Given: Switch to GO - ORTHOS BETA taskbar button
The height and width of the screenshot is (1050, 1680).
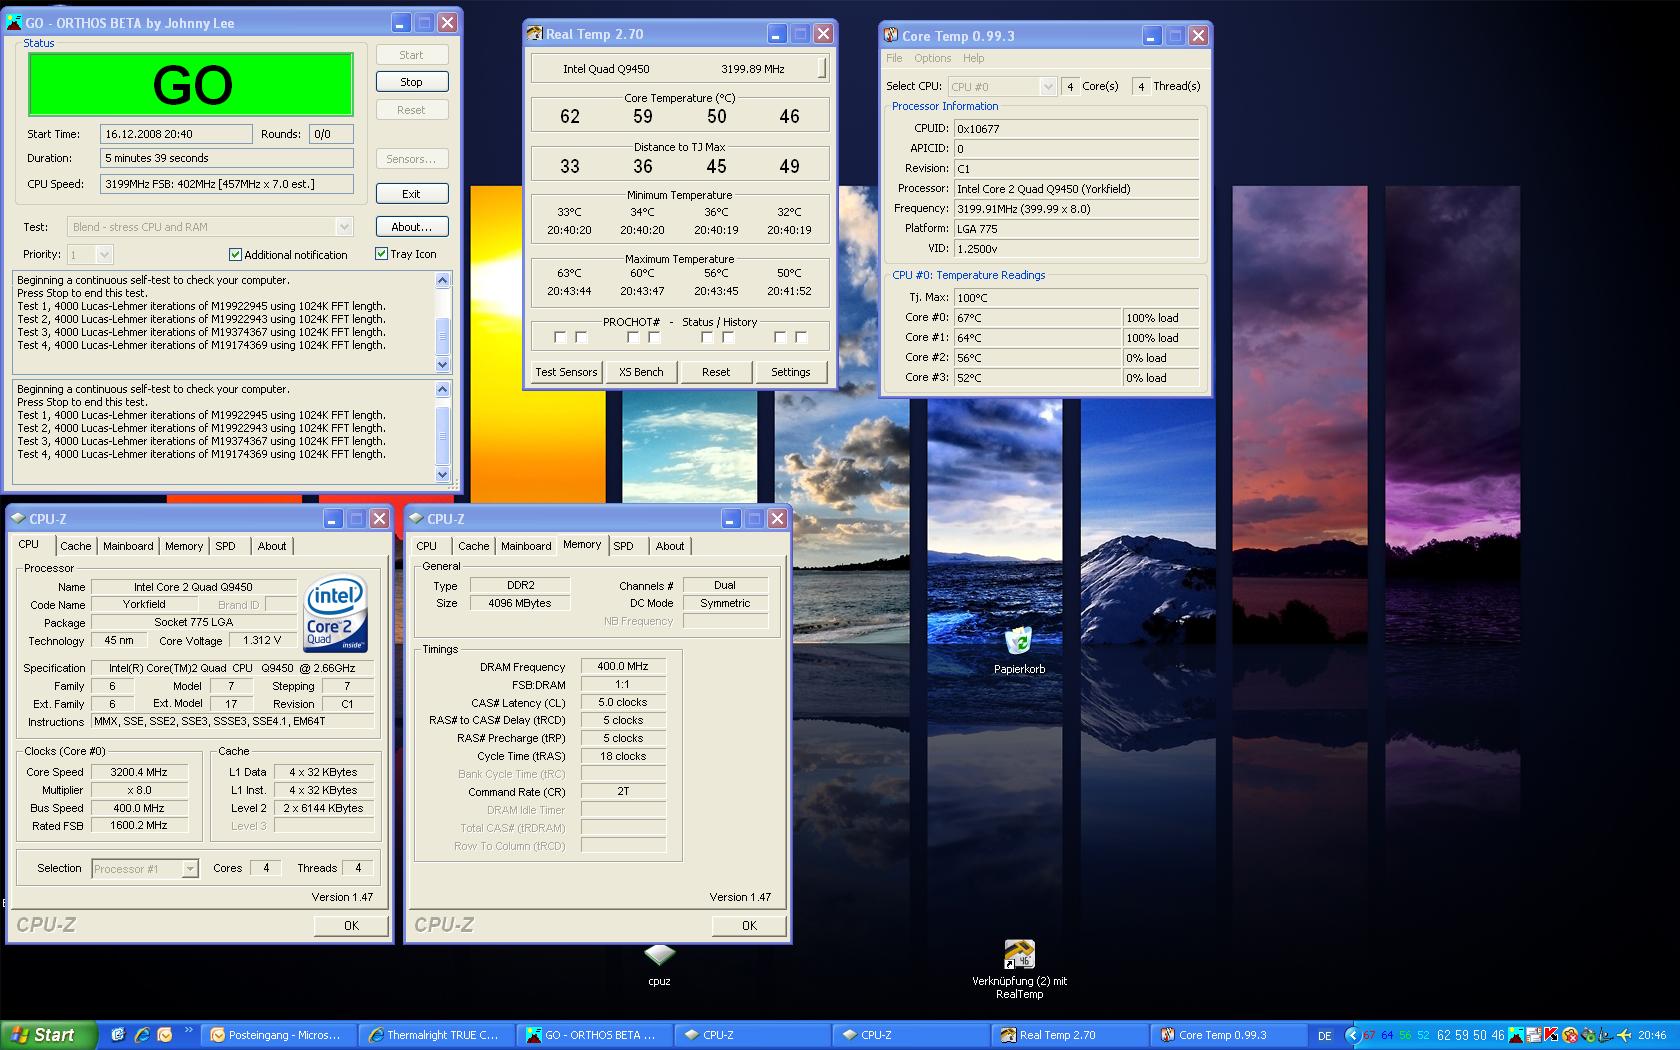Looking at the screenshot, I should [x=595, y=1035].
